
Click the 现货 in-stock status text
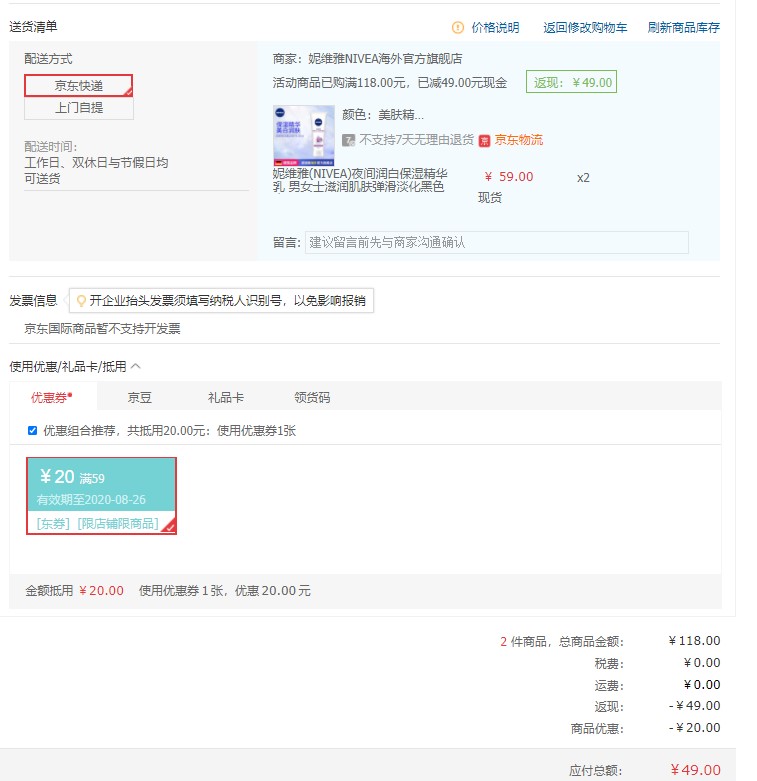tap(490, 198)
